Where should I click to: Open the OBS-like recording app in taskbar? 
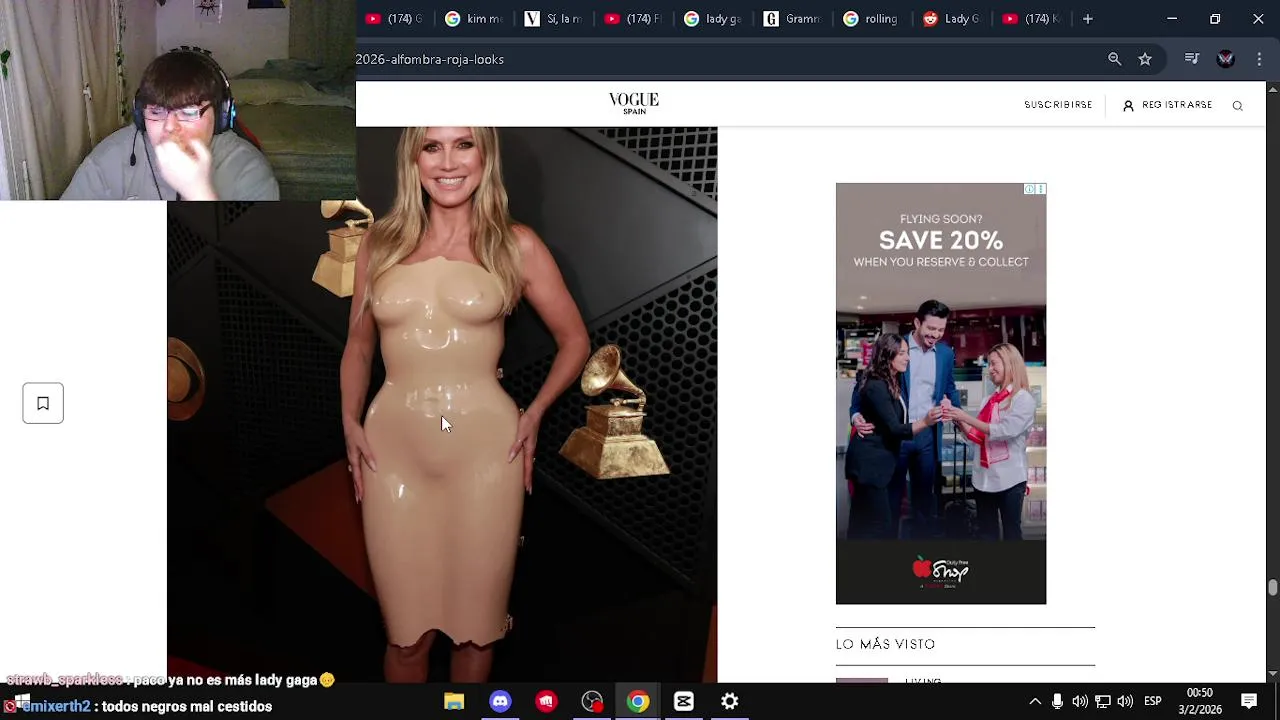point(592,701)
